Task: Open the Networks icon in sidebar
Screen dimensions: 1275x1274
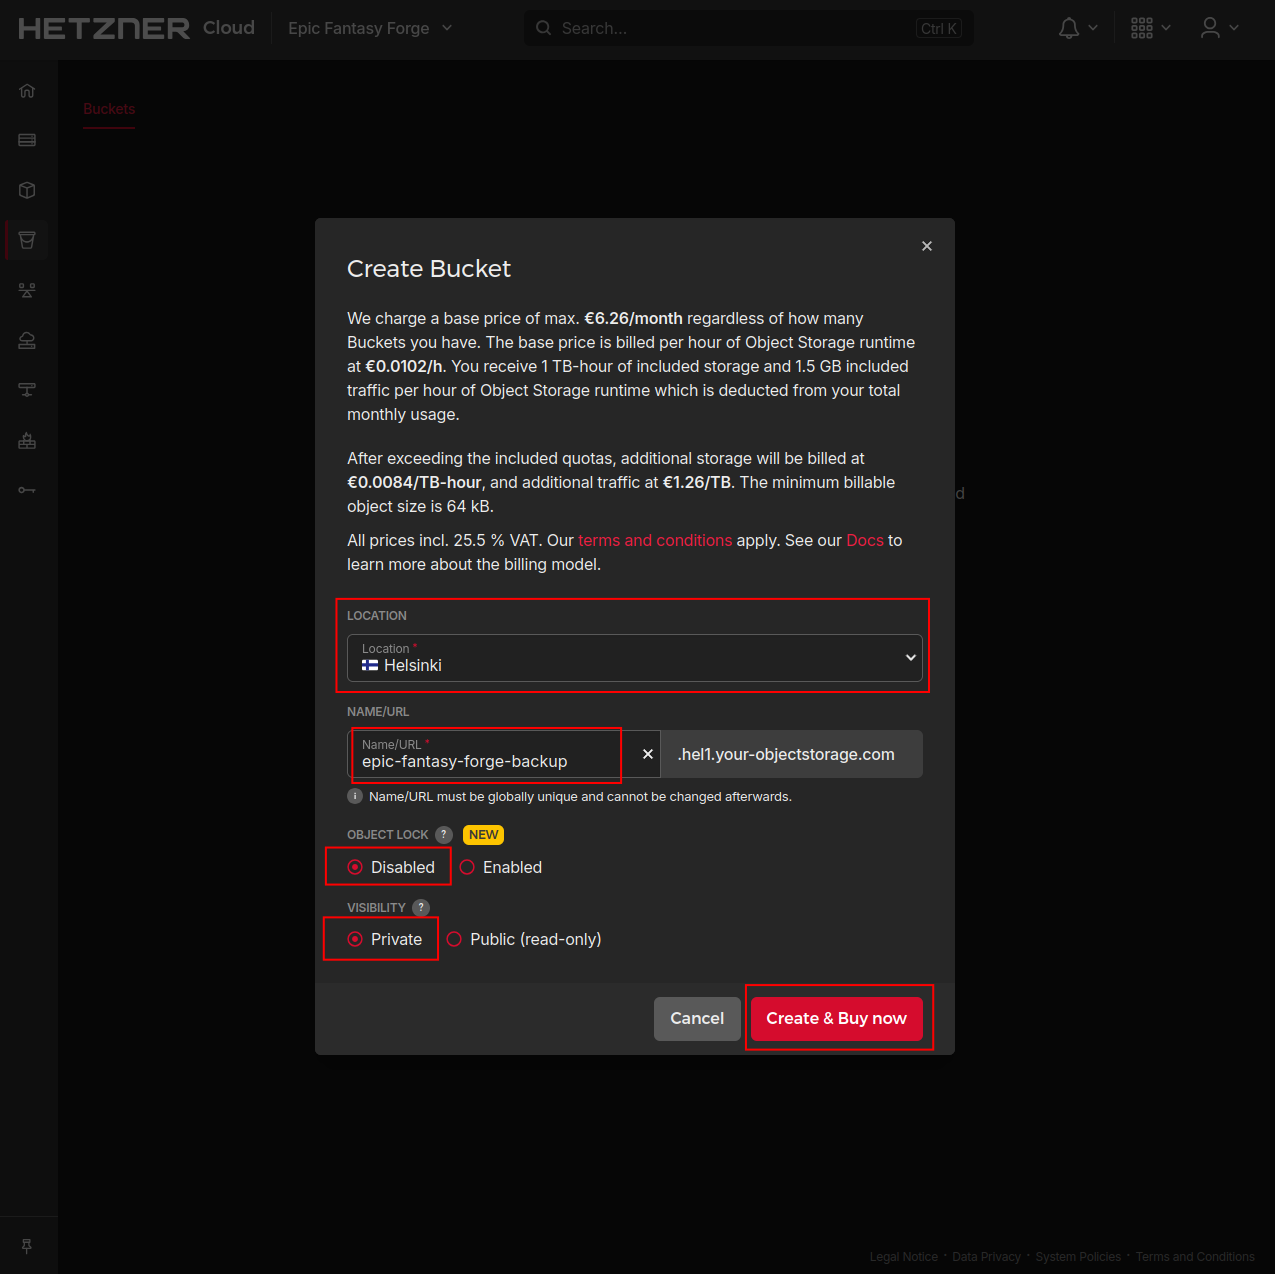Action: (x=27, y=390)
